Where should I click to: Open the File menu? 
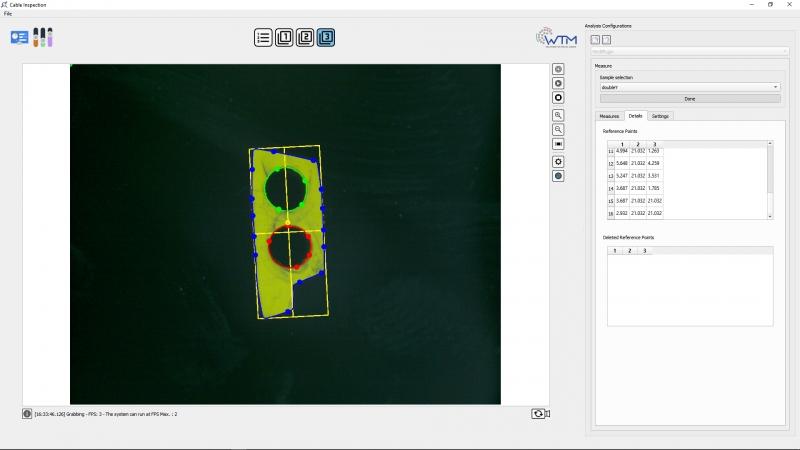[x=8, y=14]
